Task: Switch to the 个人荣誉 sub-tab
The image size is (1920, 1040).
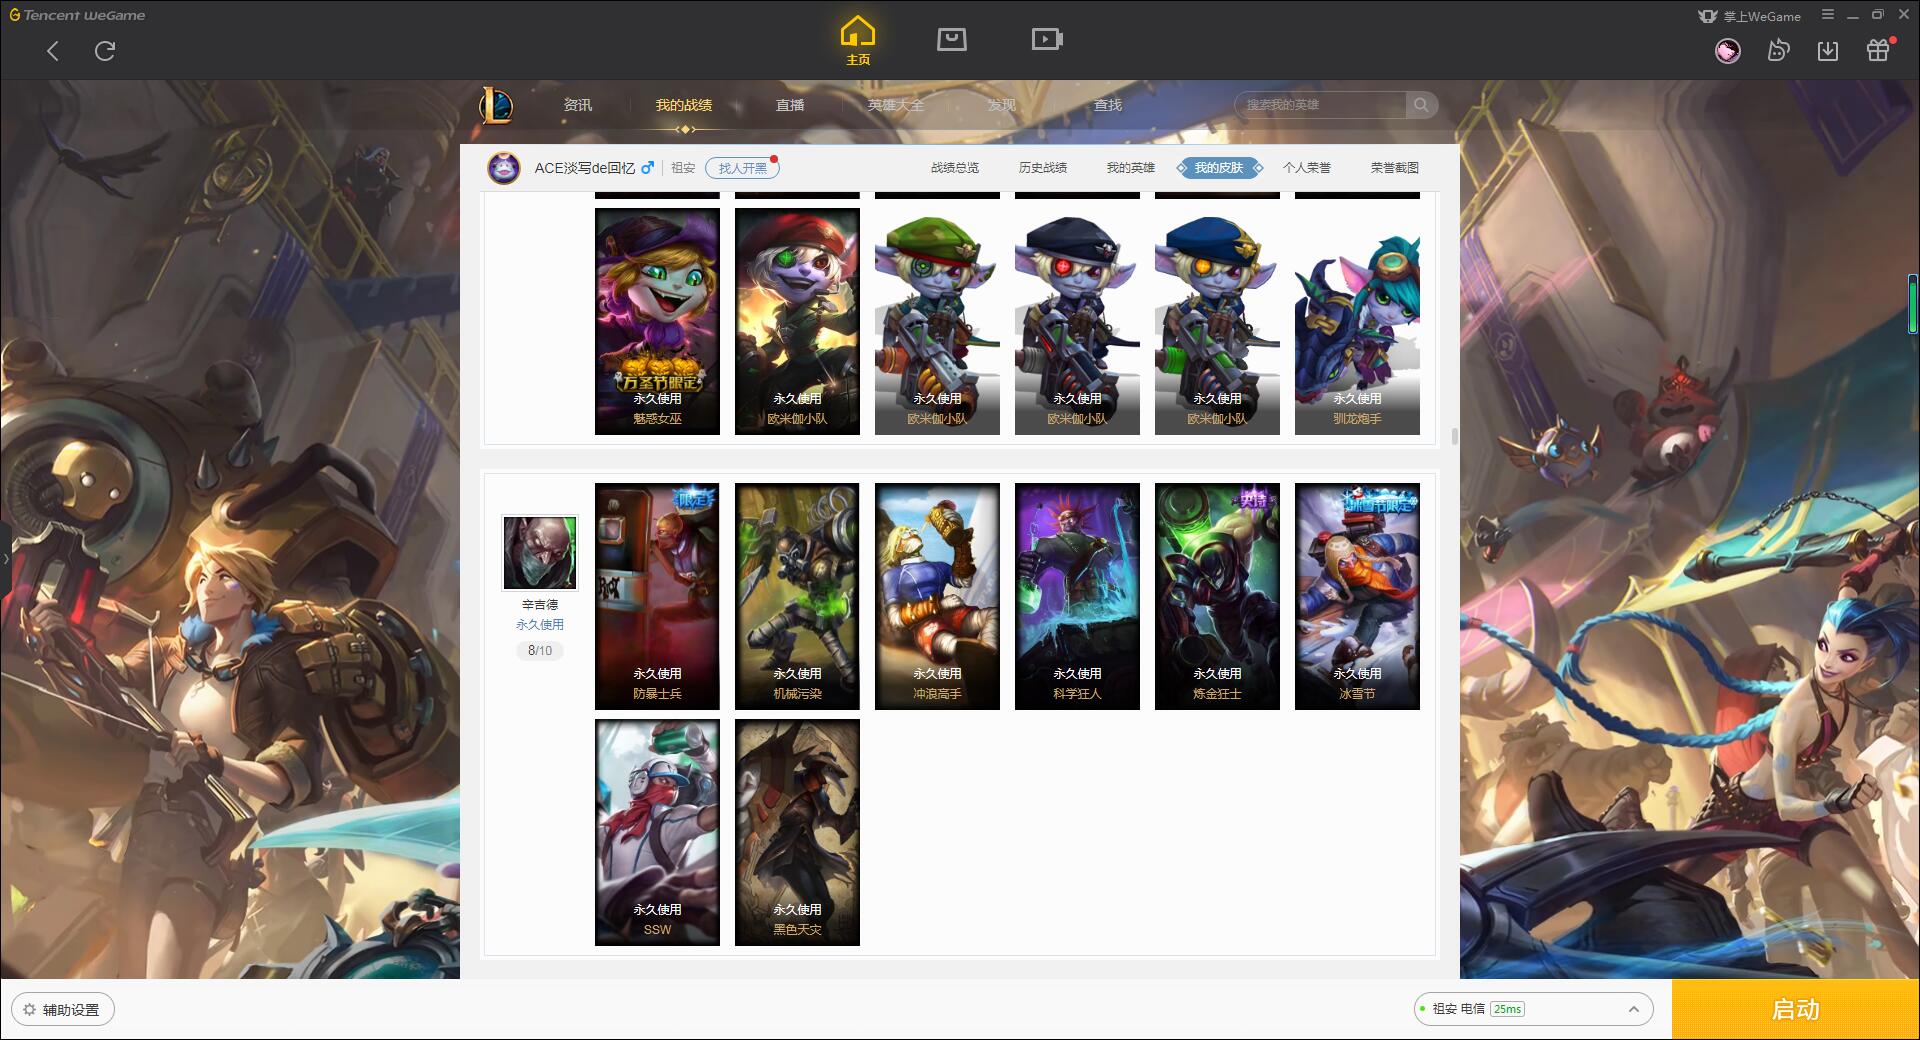Action: coord(1307,168)
